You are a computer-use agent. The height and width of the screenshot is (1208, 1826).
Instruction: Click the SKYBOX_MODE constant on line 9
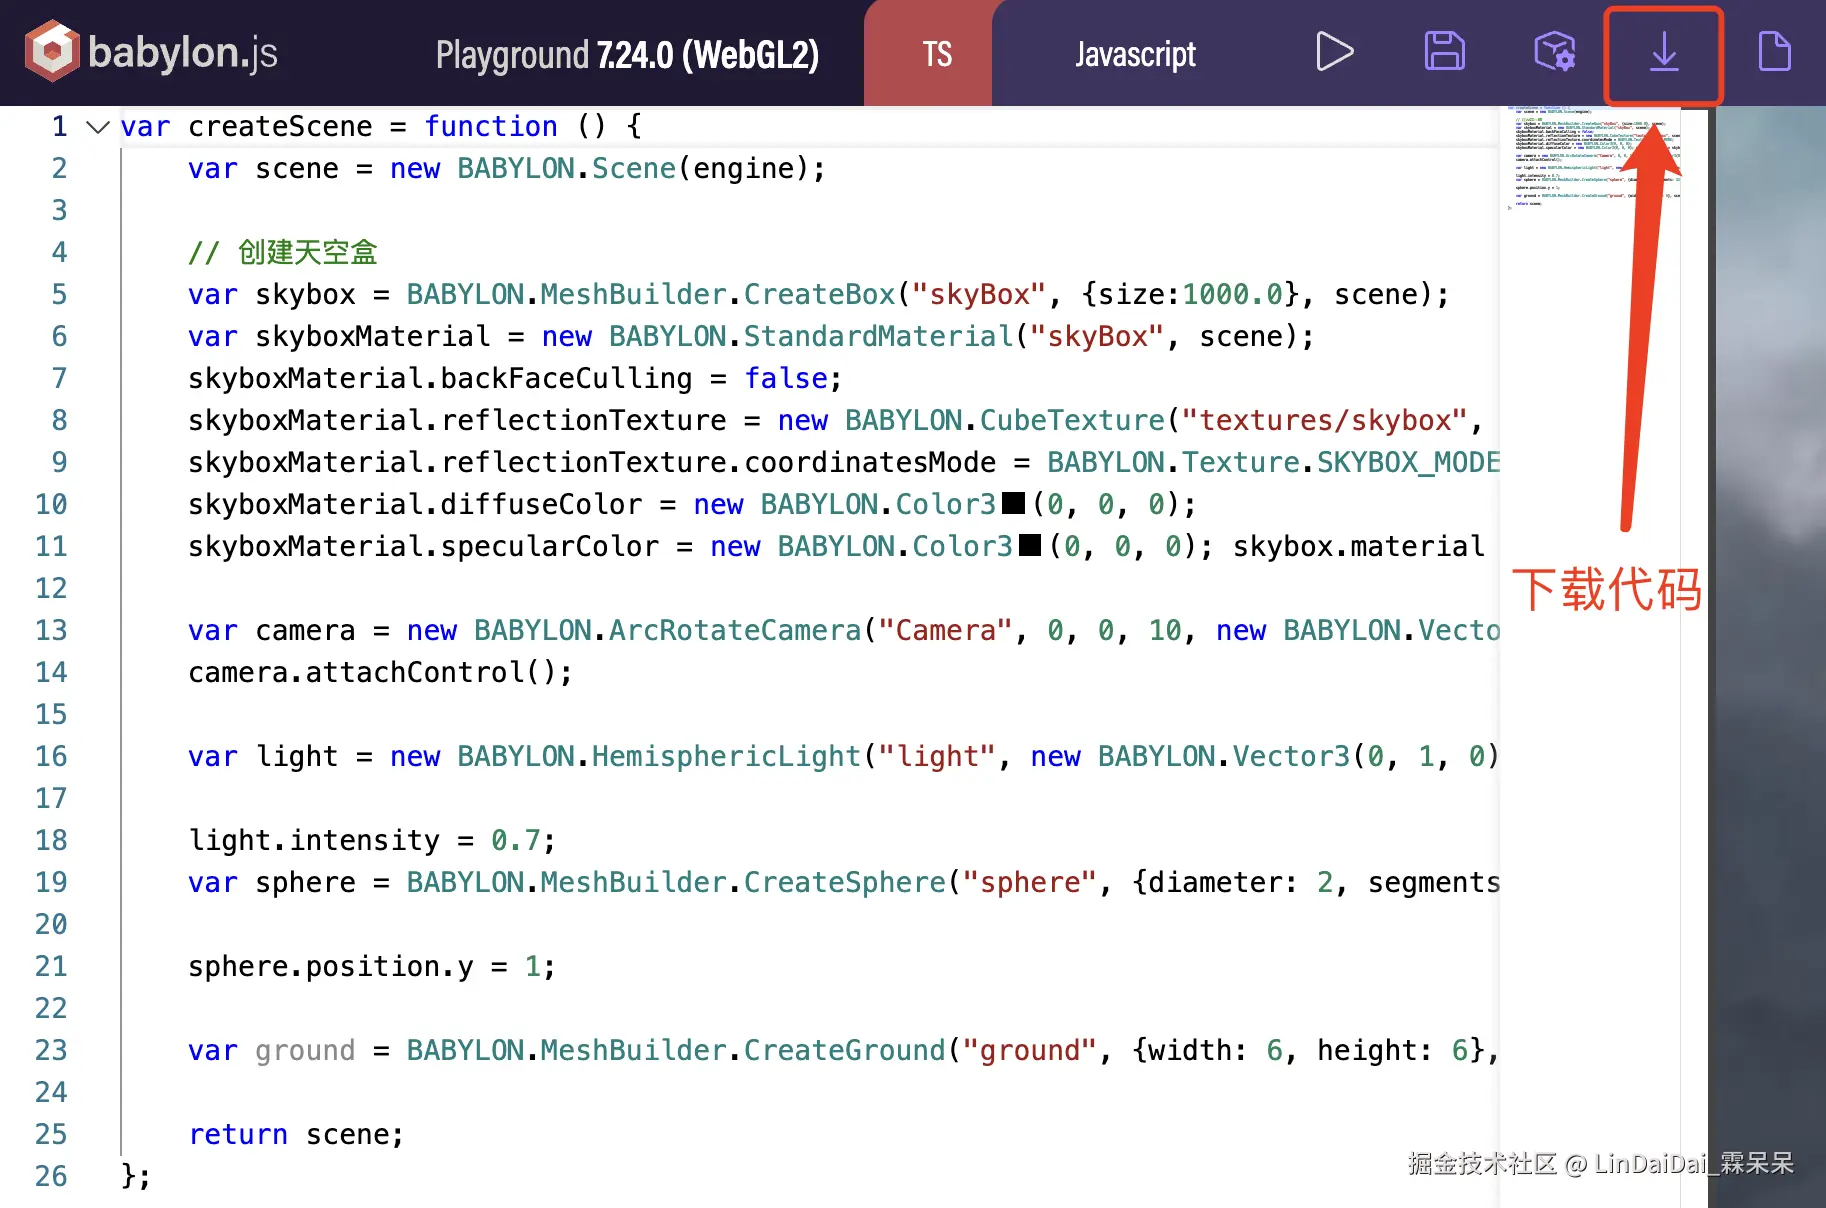click(x=1409, y=462)
